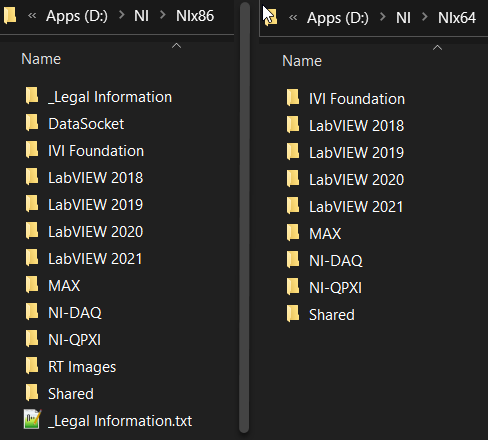The image size is (488, 440).
Task: Select LabVIEW 2020 name in NIx86 window
Action: pyautogui.click(x=96, y=232)
